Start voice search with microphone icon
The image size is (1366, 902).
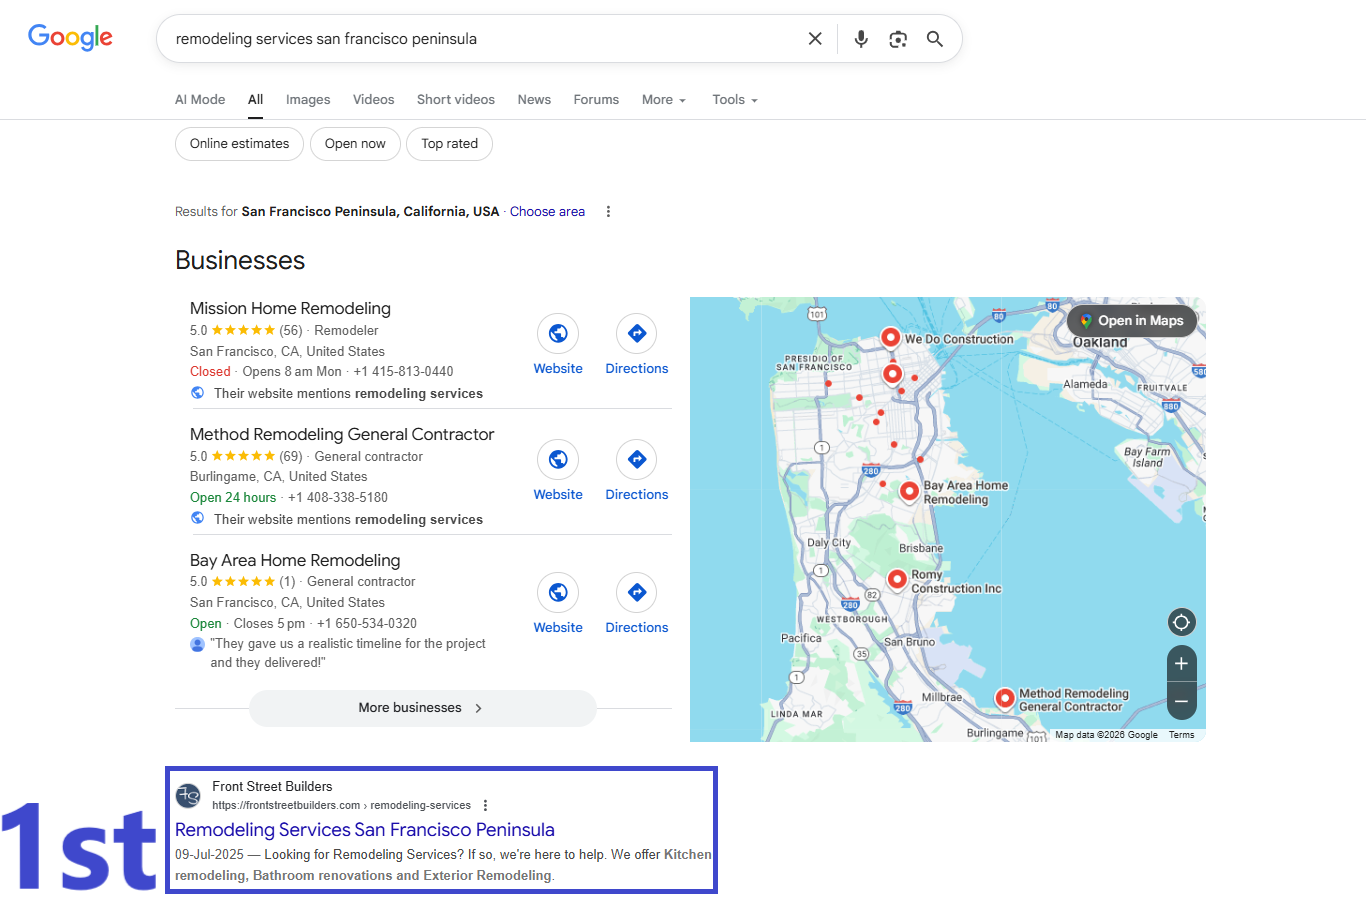(861, 39)
